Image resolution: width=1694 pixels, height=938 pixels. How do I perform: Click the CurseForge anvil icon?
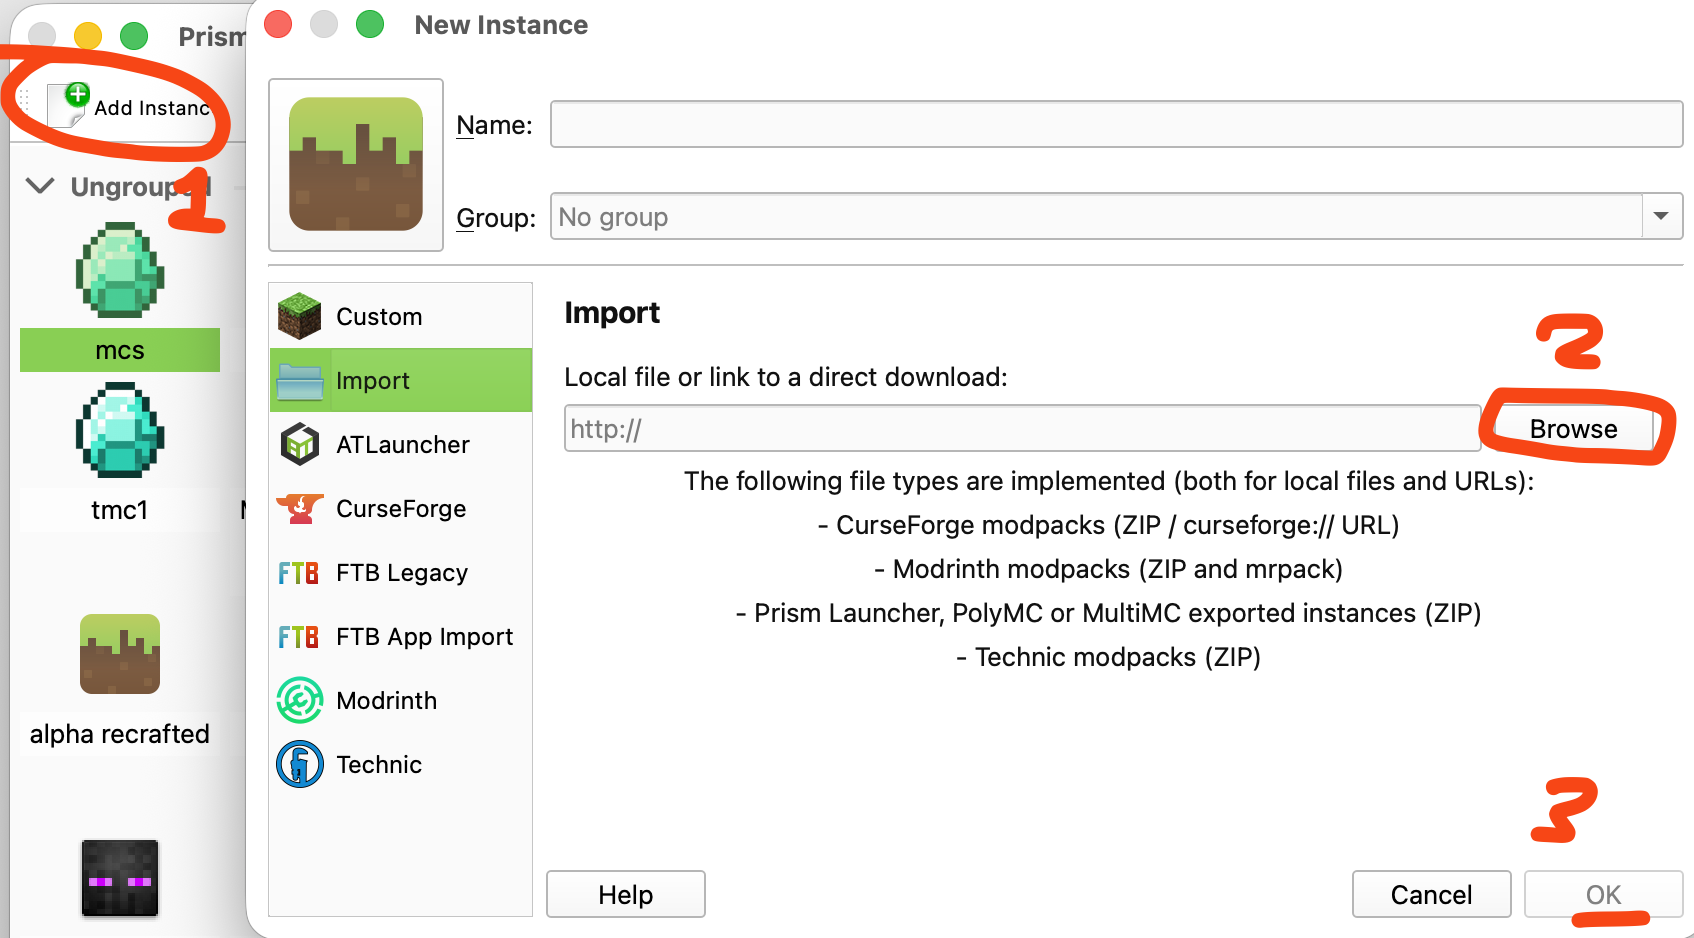[299, 508]
